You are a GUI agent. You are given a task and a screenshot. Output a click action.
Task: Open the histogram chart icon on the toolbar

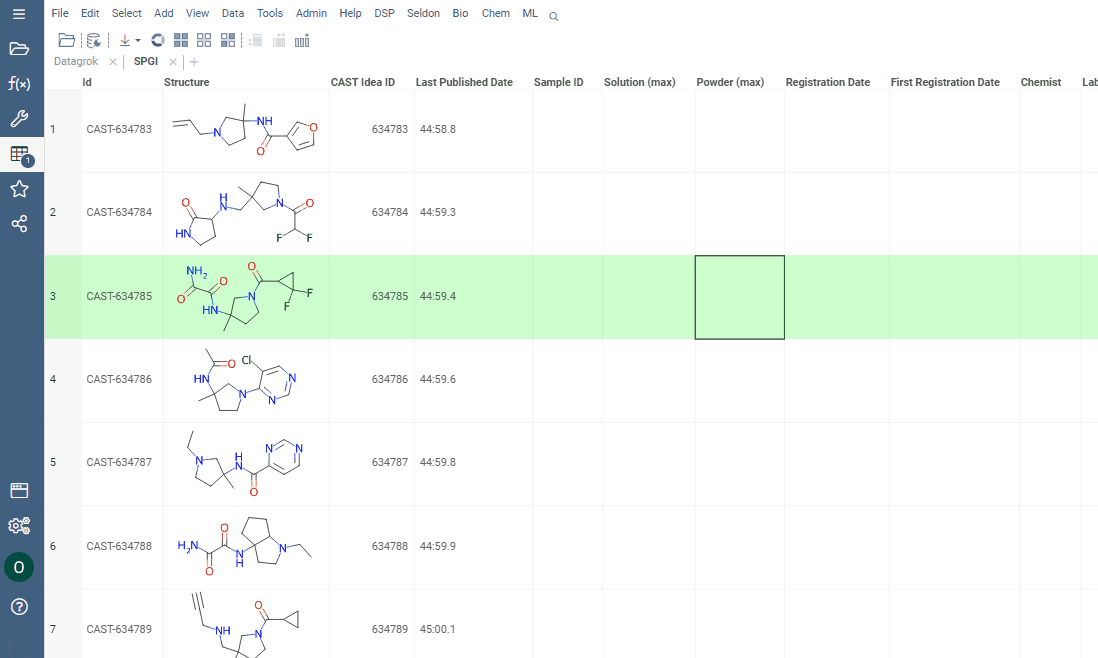[x=302, y=41]
